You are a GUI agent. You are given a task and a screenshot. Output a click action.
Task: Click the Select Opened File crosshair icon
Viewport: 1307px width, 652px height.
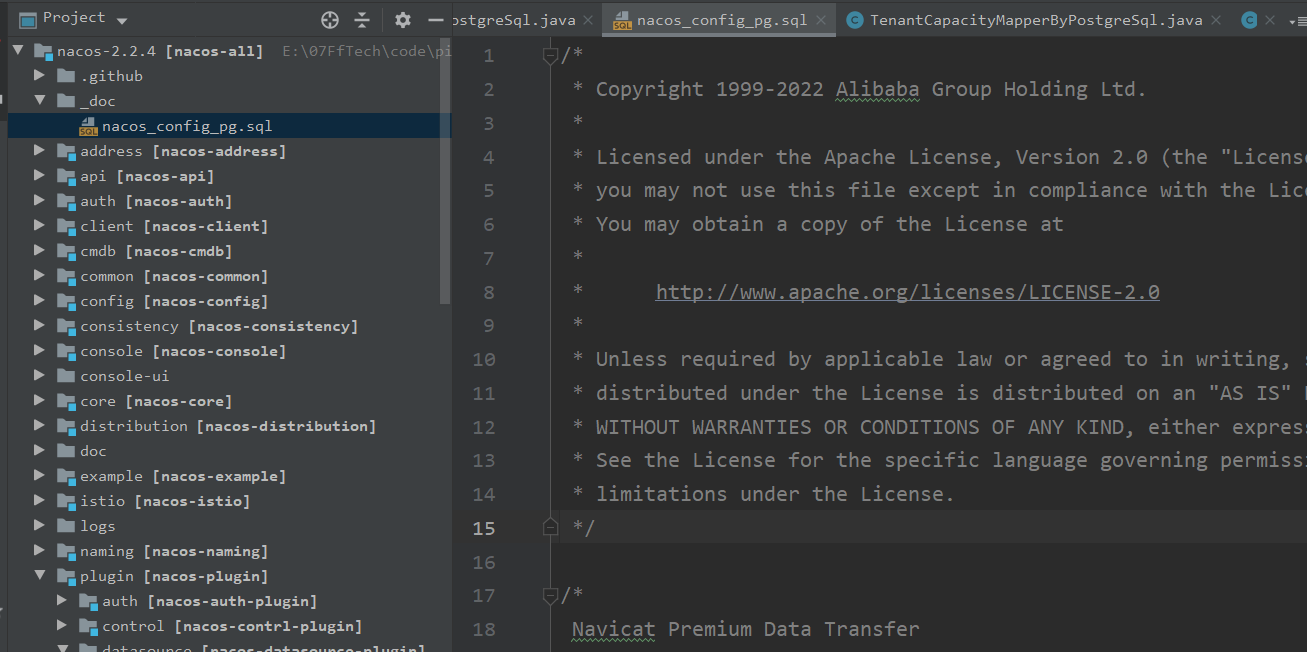point(329,17)
